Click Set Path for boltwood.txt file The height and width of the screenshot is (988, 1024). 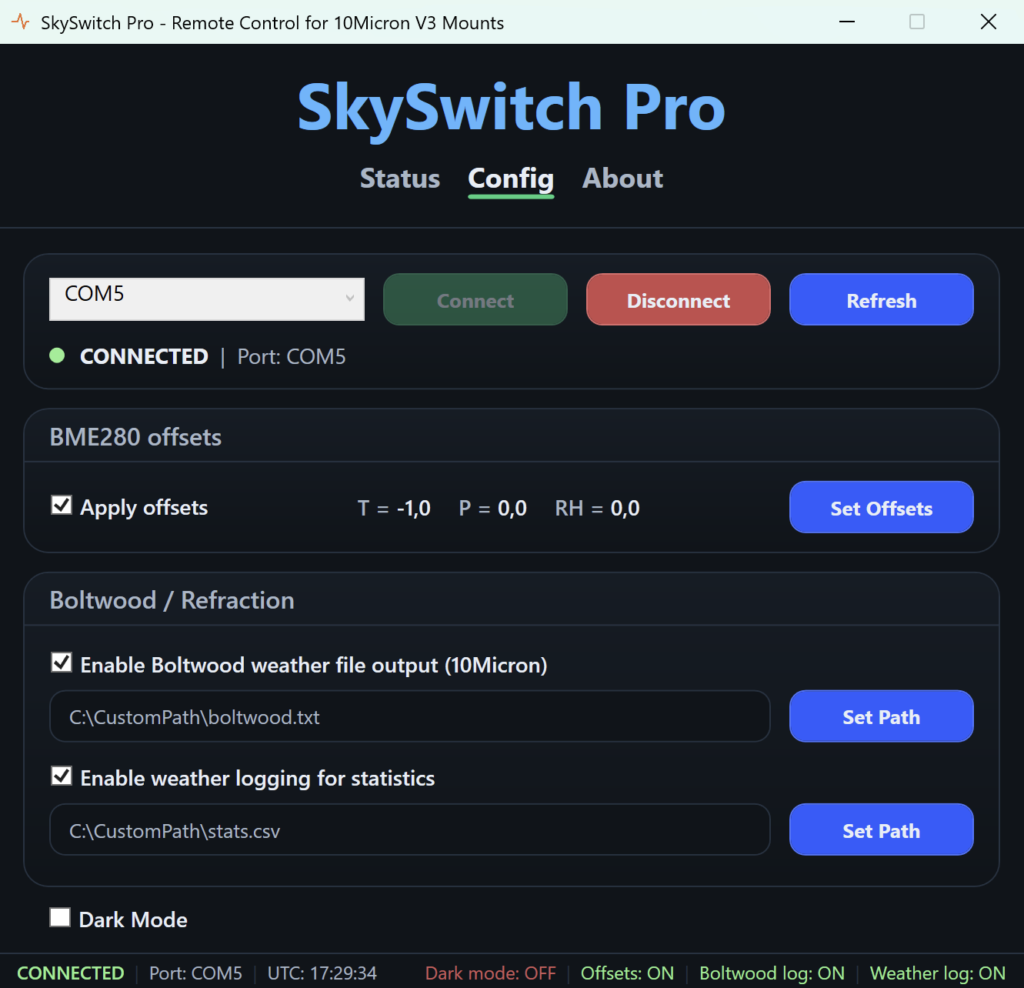[x=881, y=717]
